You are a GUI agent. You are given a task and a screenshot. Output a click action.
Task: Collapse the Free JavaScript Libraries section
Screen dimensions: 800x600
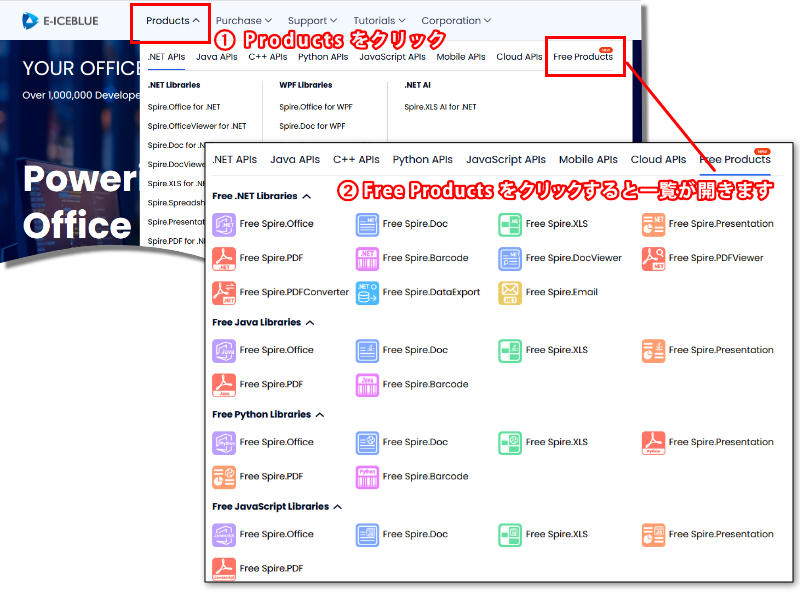tap(337, 507)
